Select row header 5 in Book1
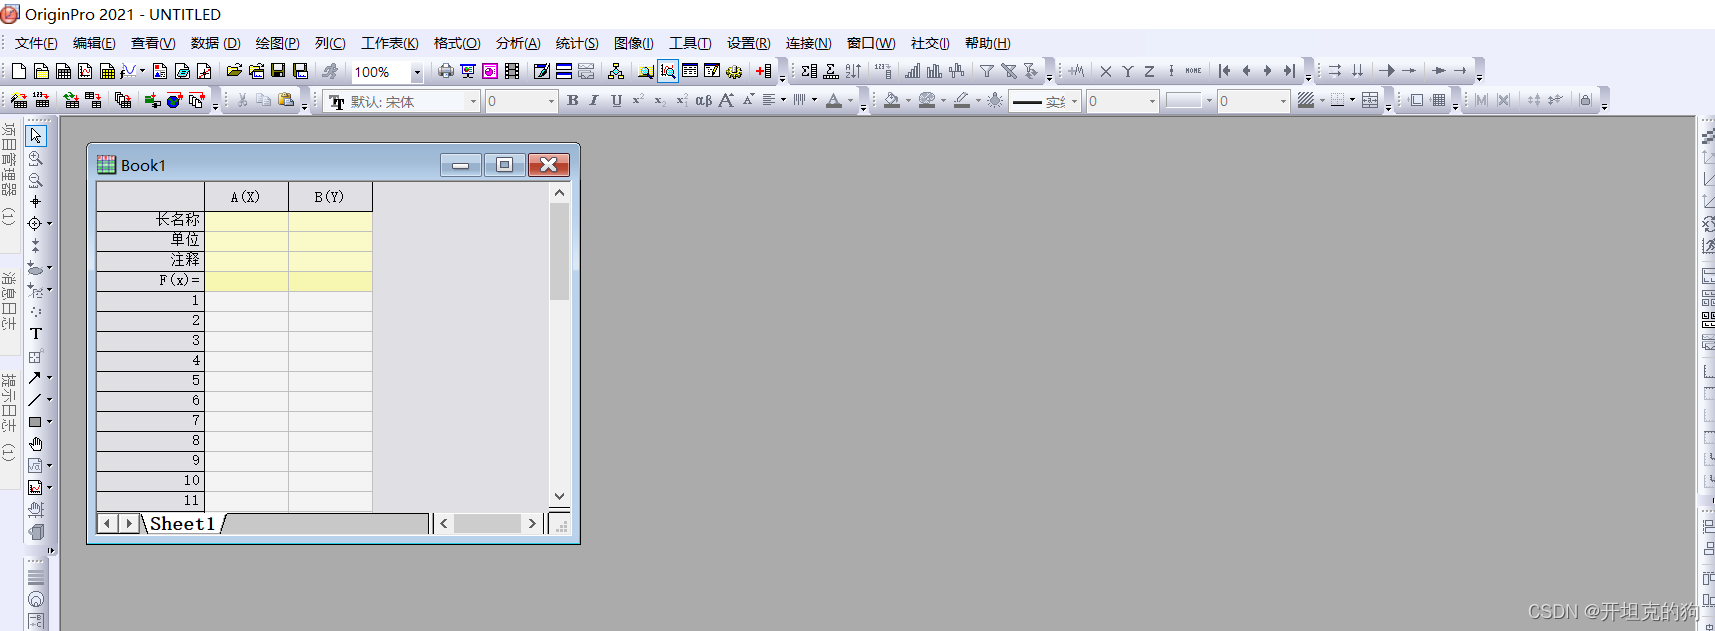This screenshot has height=631, width=1715. pyautogui.click(x=150, y=381)
